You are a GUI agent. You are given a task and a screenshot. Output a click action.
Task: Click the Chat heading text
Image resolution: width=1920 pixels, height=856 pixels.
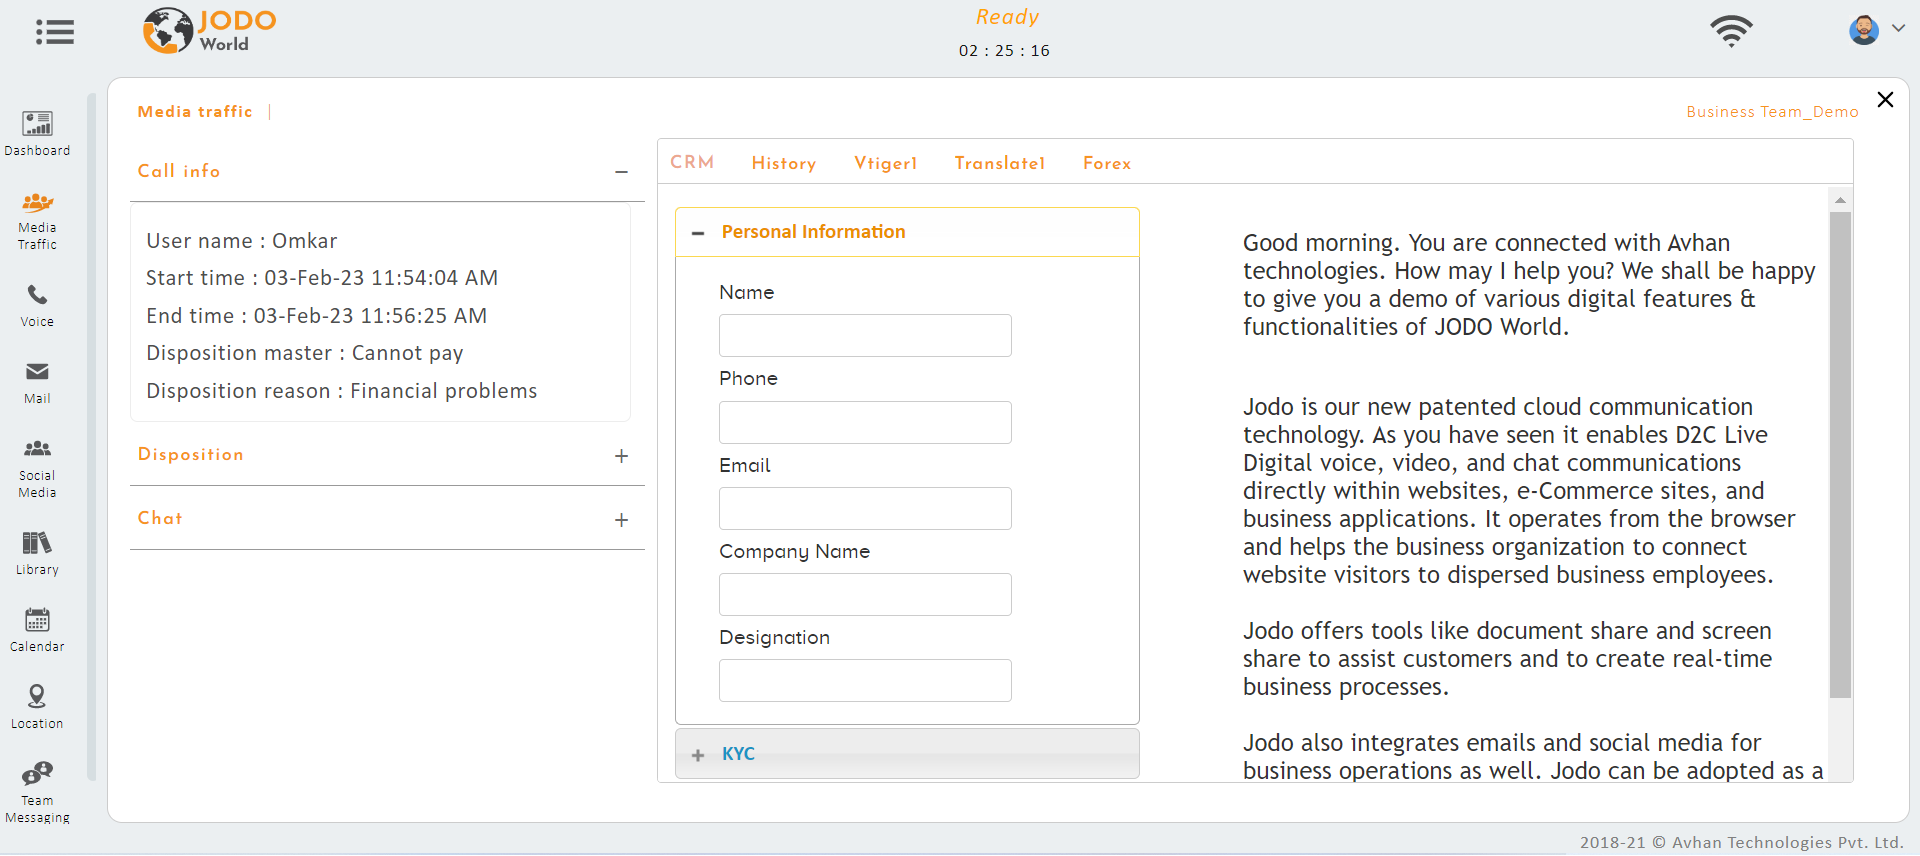click(160, 518)
